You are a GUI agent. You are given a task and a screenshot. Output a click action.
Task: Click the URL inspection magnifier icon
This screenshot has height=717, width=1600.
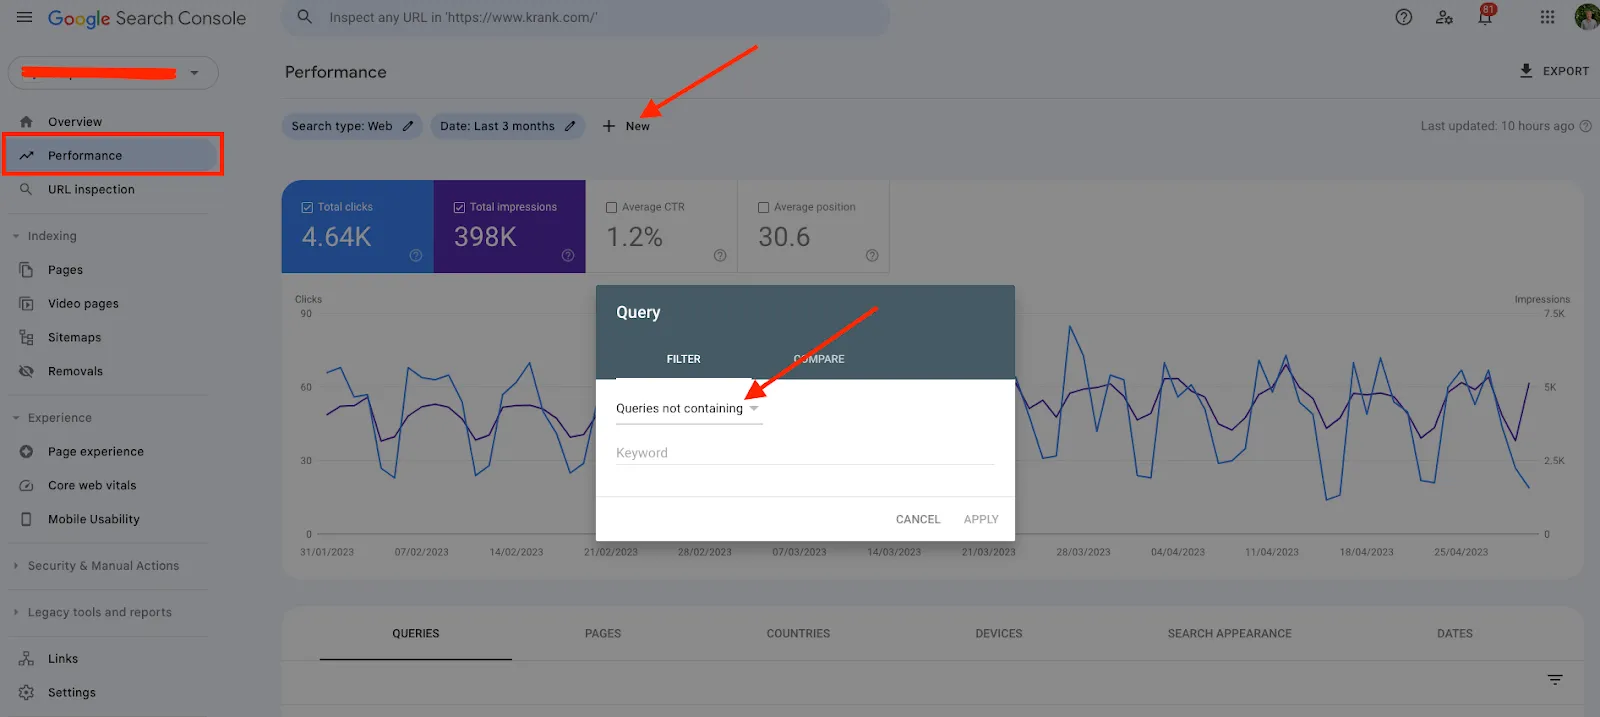pos(26,189)
